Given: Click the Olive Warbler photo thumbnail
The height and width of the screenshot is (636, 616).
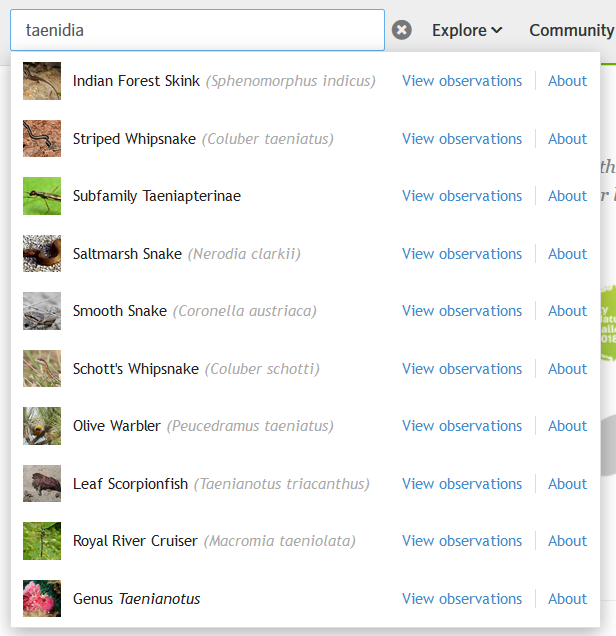Looking at the screenshot, I should [42, 426].
